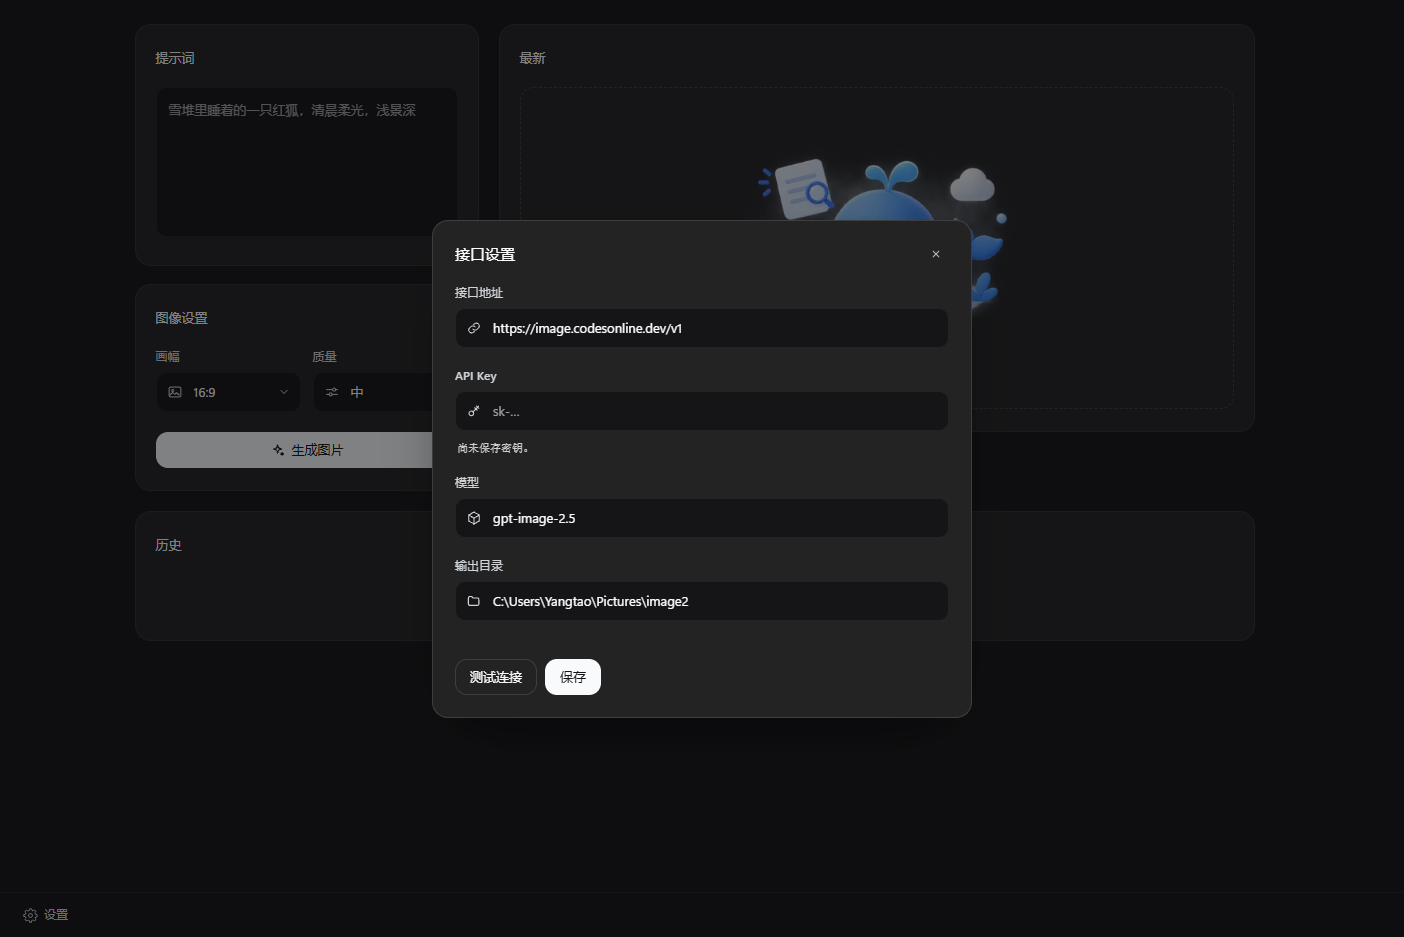
Task: Edit the gpt-image-2.5 model field
Action: 702,518
